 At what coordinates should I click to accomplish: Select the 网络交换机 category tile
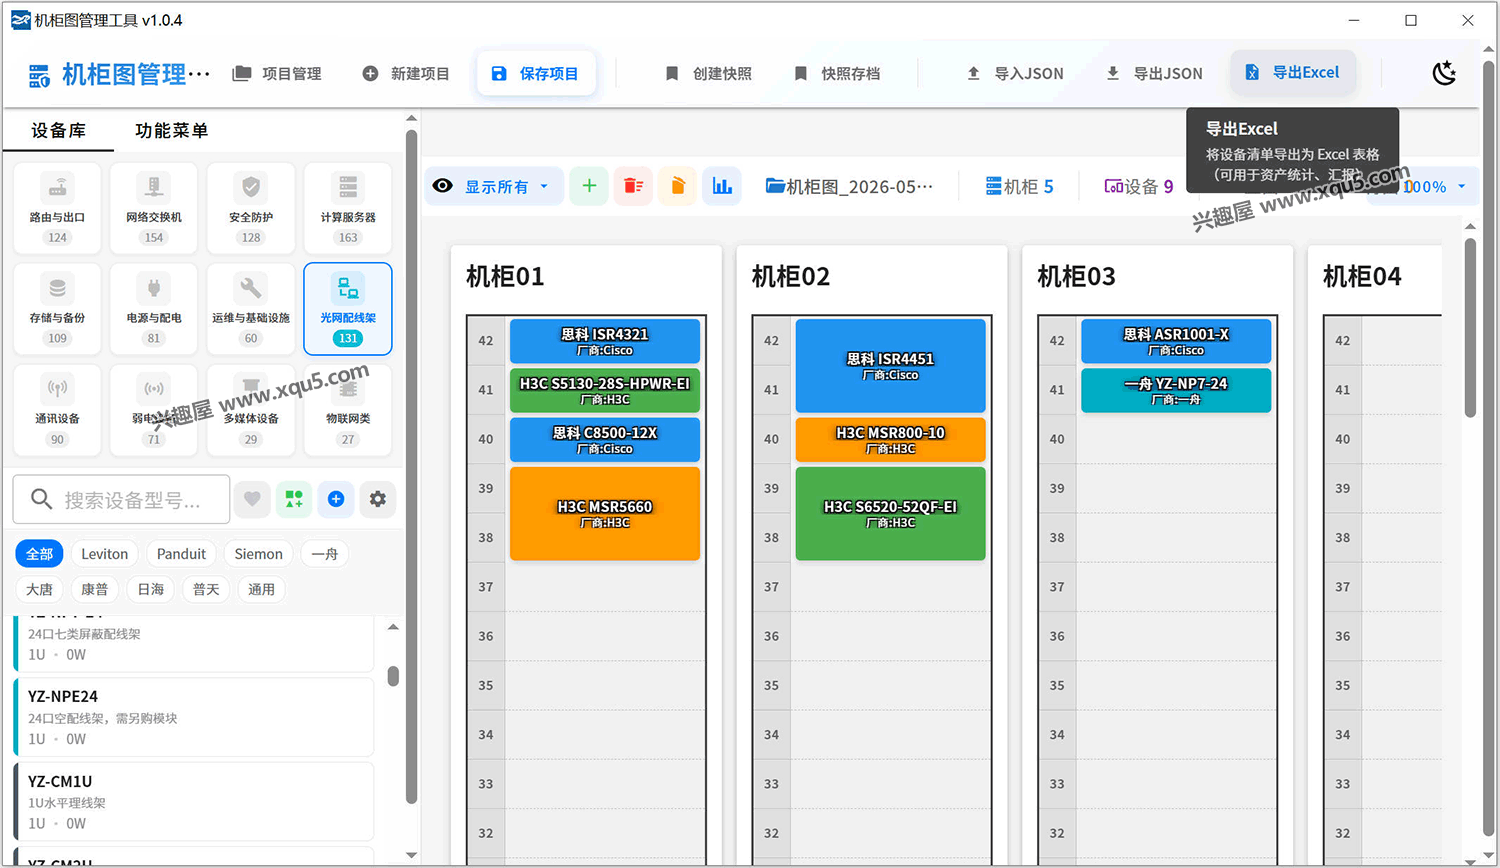[154, 208]
